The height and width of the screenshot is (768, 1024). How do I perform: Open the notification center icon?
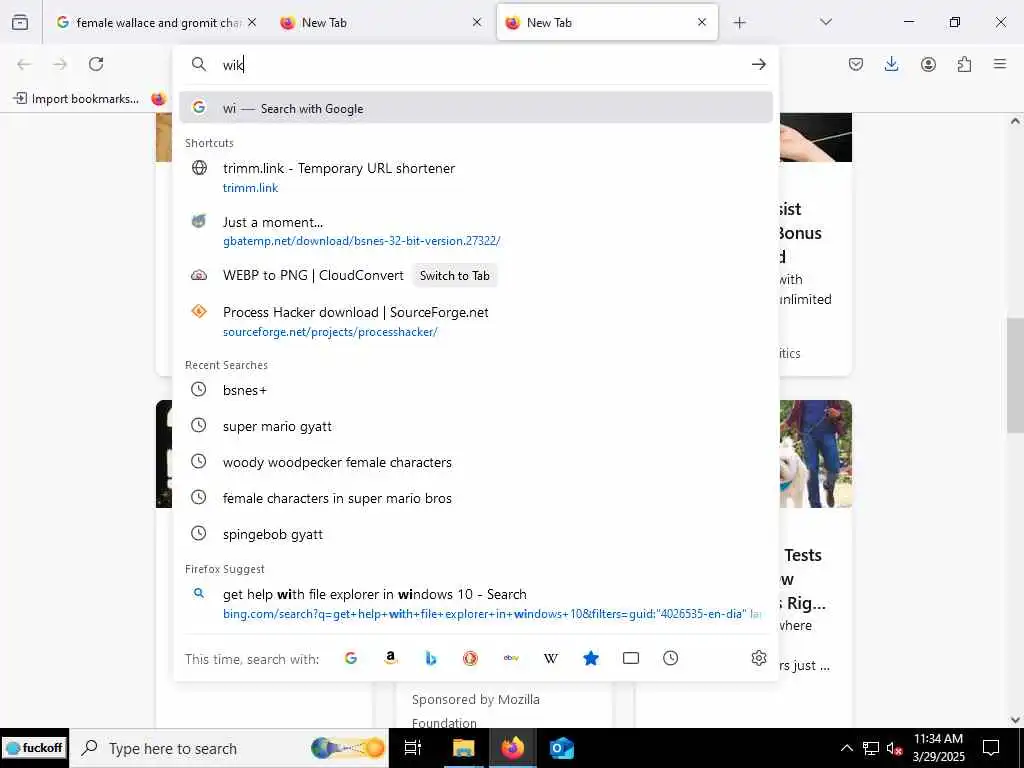[x=991, y=748]
